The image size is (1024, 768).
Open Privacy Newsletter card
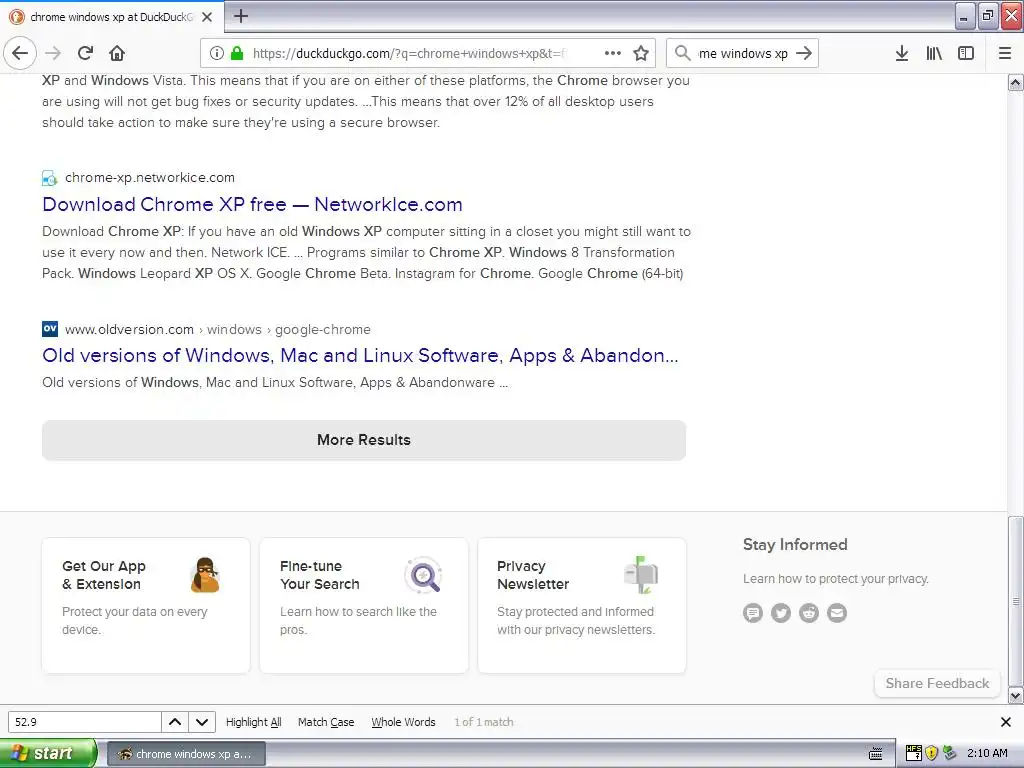point(582,605)
